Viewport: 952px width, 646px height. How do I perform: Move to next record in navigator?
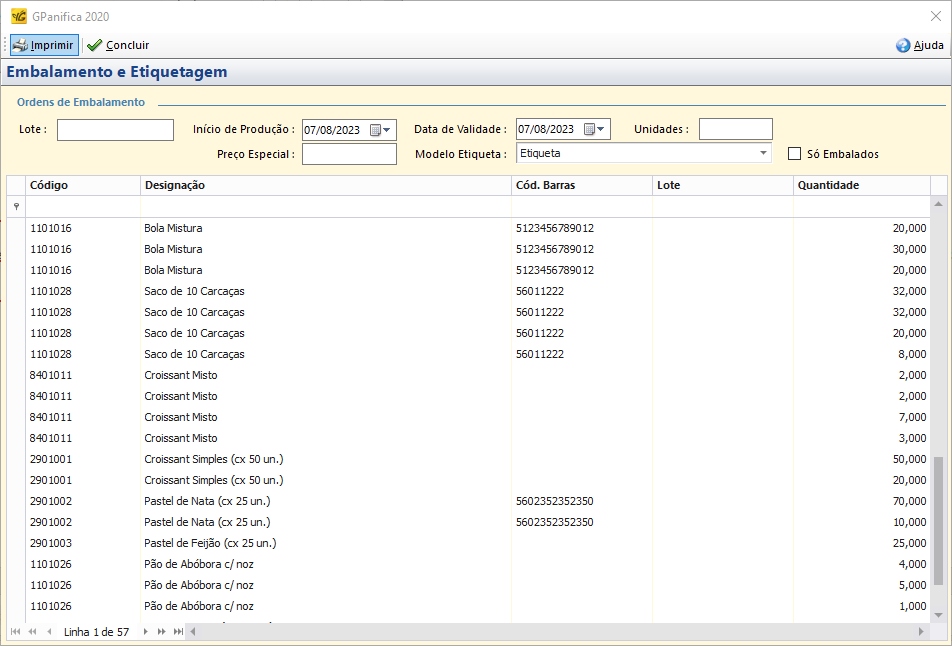[x=146, y=632]
